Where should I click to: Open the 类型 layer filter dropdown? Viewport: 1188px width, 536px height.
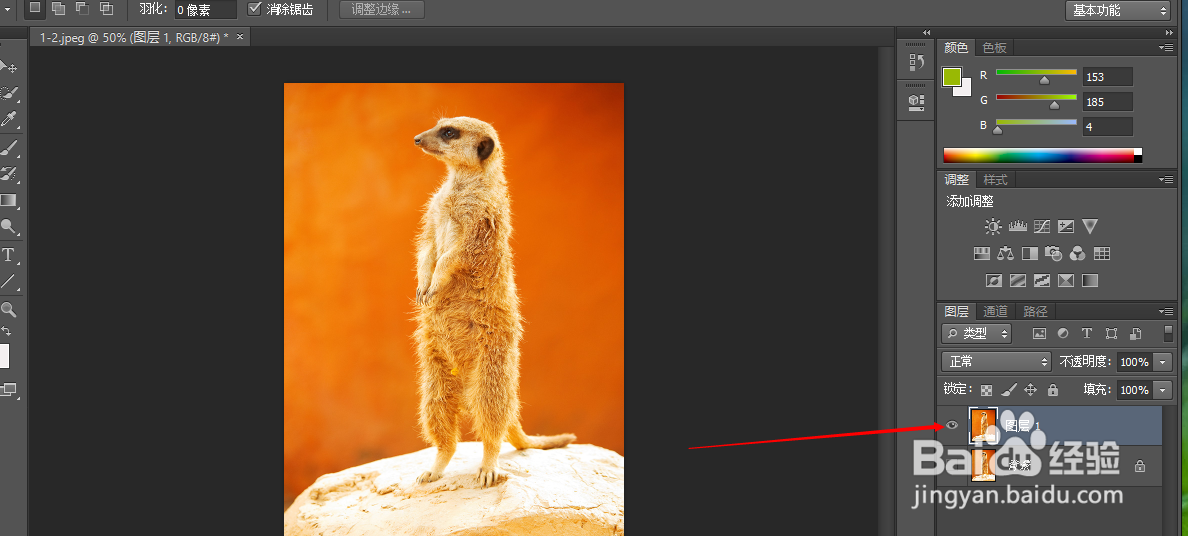[977, 333]
